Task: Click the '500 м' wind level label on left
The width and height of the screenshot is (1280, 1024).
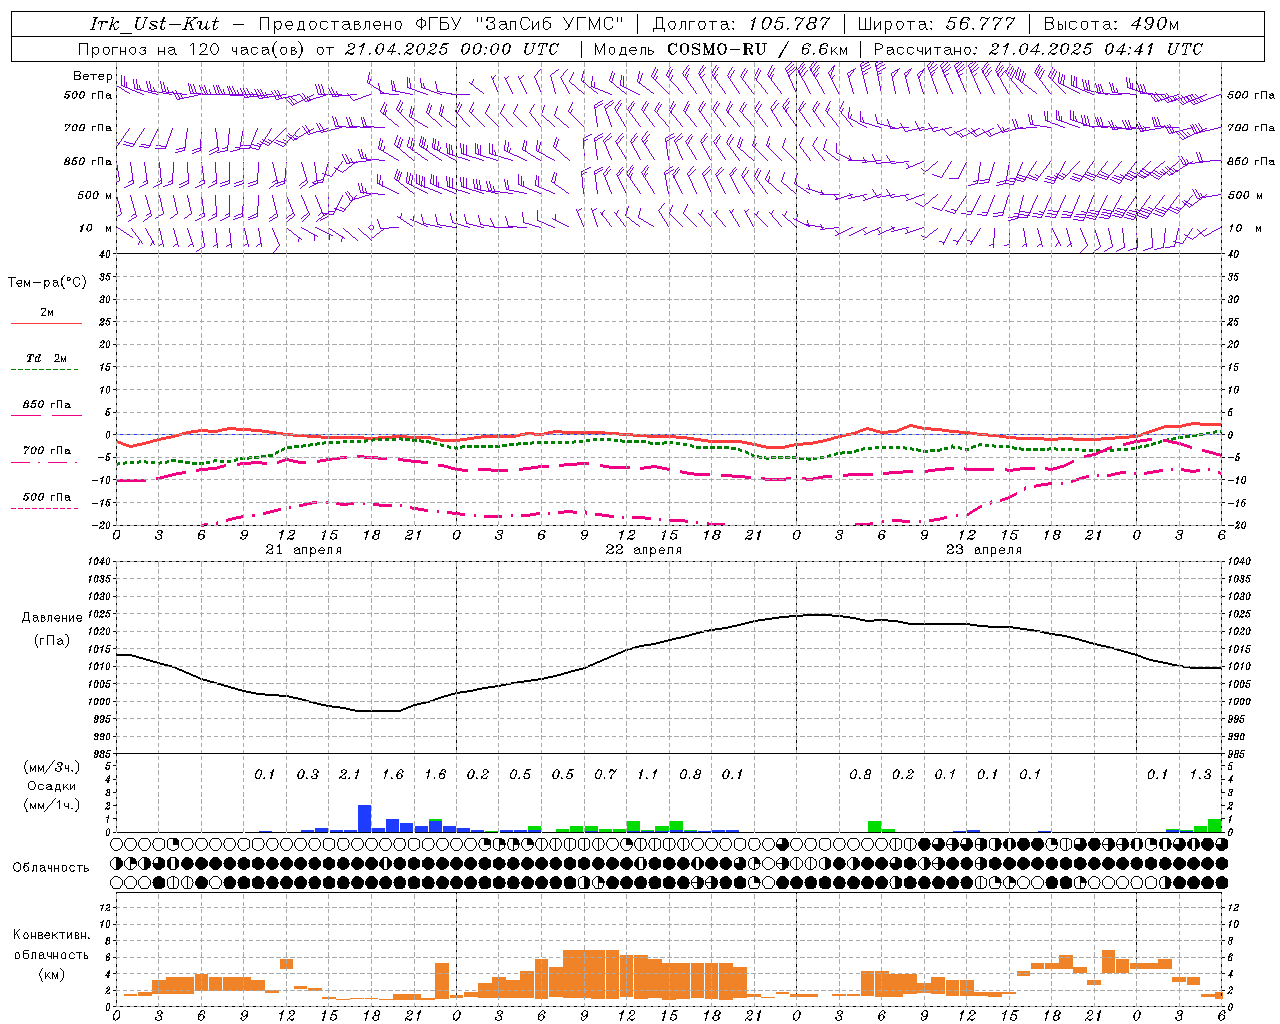Action: (x=95, y=195)
